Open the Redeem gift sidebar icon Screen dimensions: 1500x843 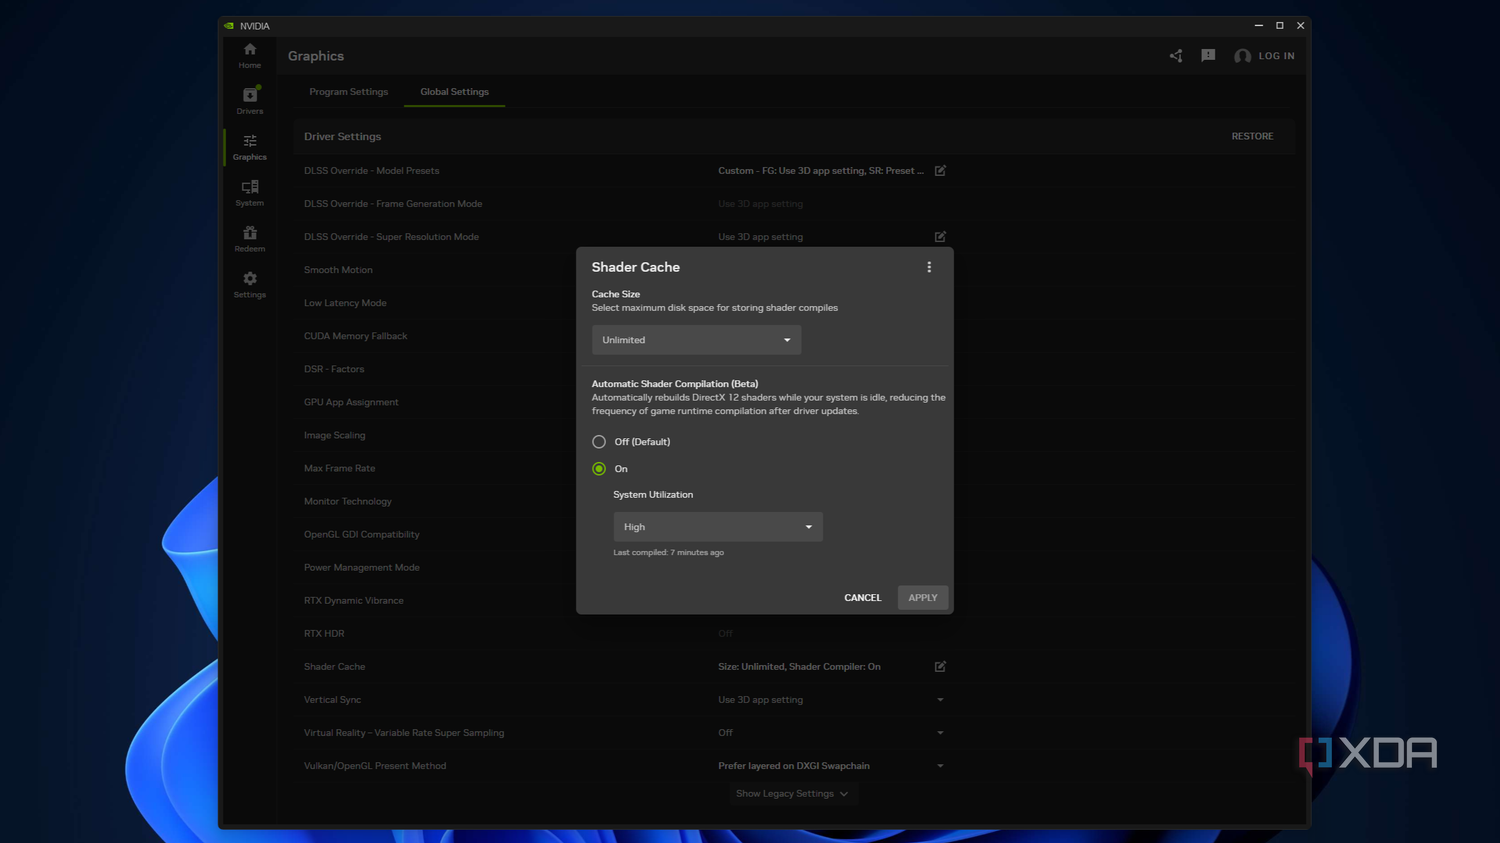[x=249, y=239]
